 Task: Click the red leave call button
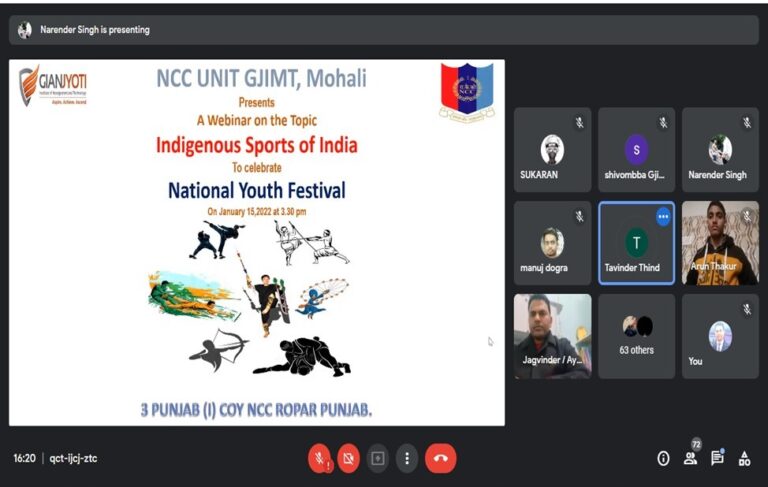441,459
